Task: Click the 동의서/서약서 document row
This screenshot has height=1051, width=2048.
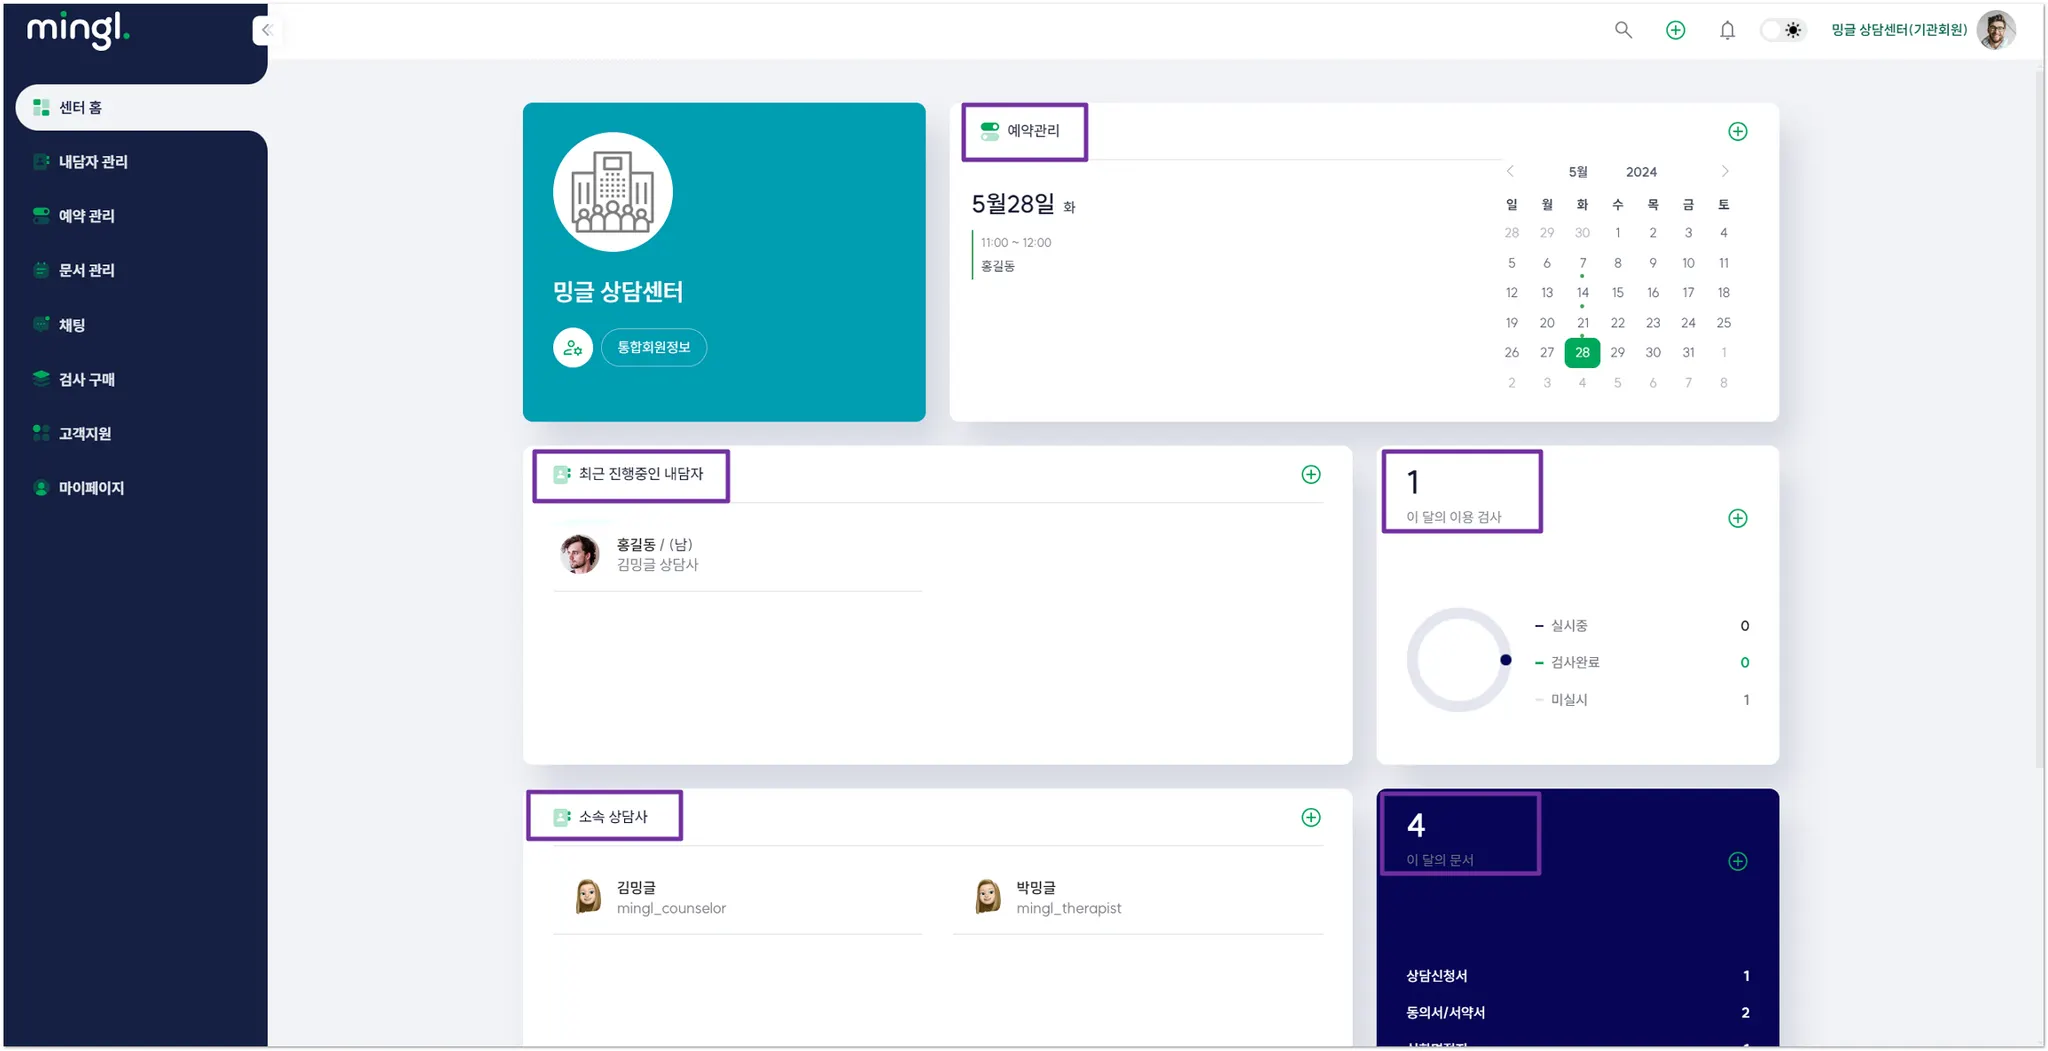Action: point(1578,1013)
